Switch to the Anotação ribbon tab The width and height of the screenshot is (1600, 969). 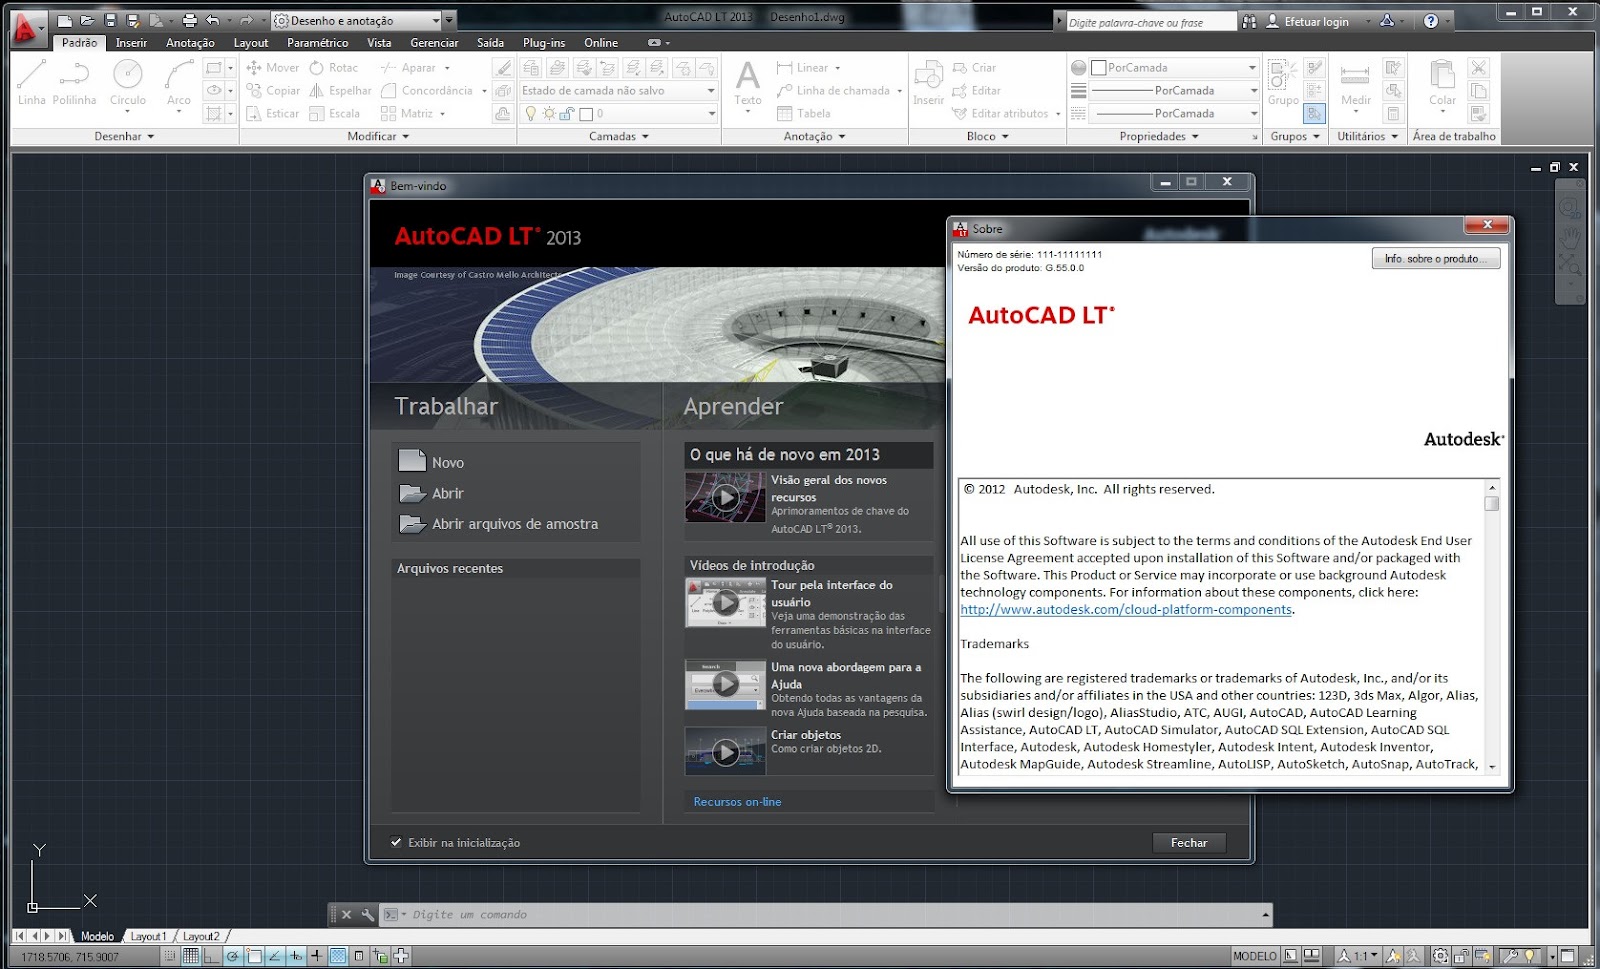[190, 43]
